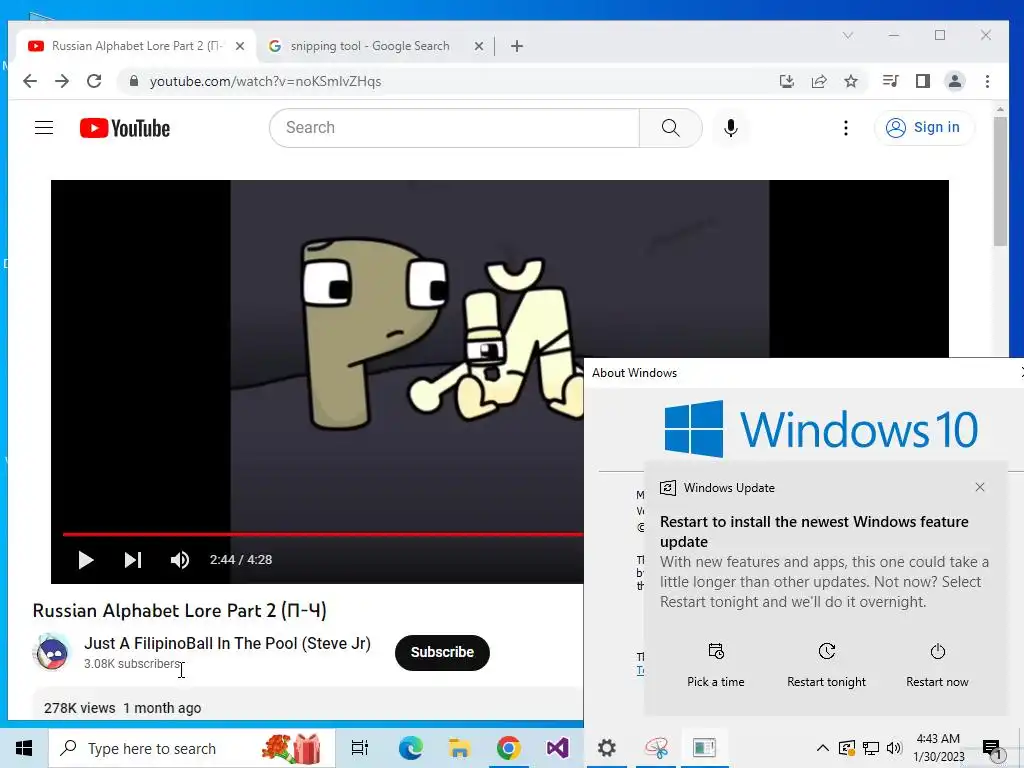This screenshot has height=768, width=1024.
Task: Click the taskbar search box
Action: (x=192, y=748)
